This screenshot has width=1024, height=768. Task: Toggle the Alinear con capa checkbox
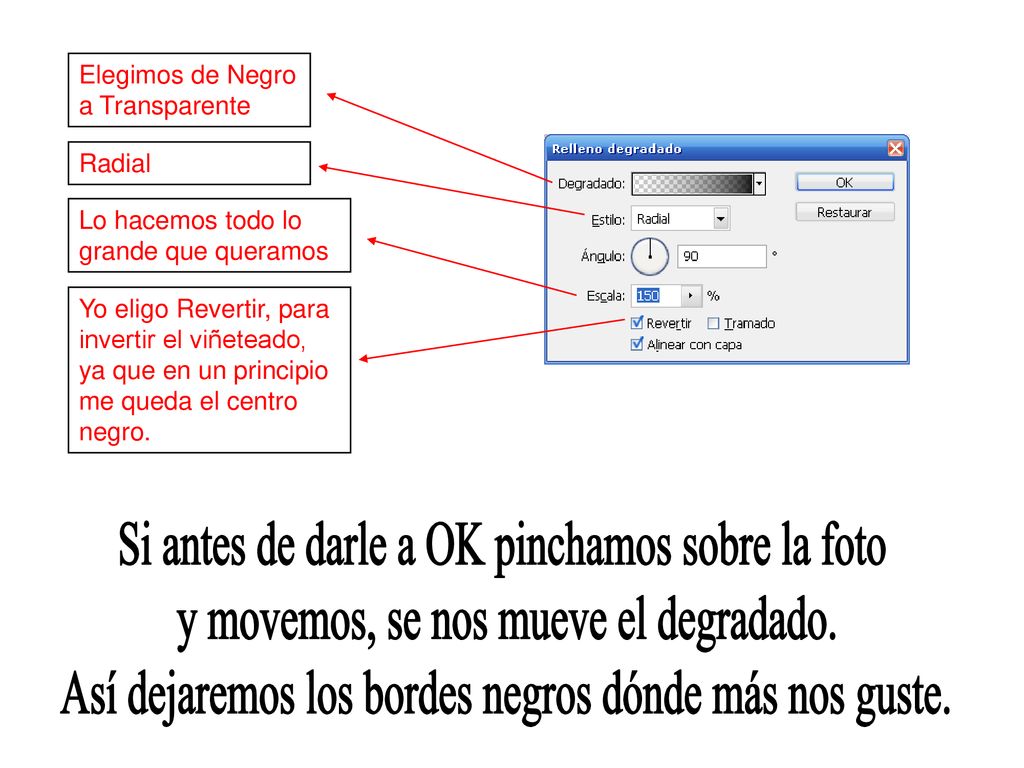(x=637, y=344)
